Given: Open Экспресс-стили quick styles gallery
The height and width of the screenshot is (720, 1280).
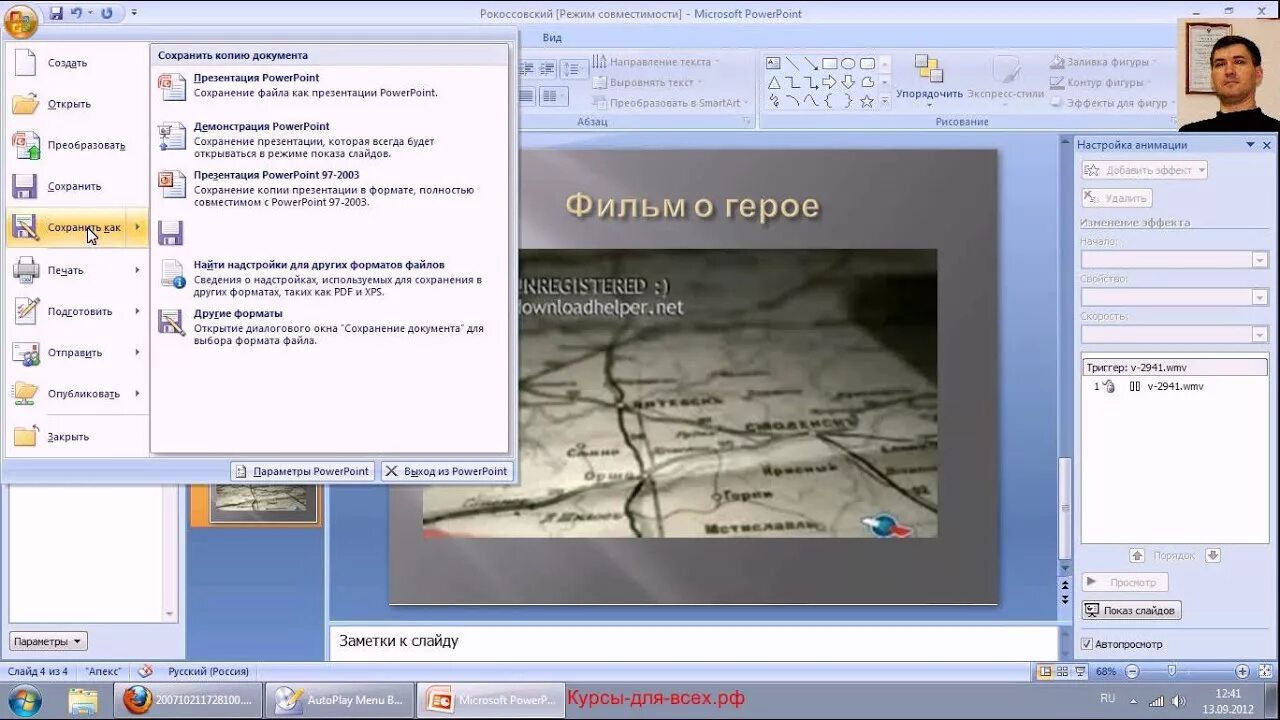Looking at the screenshot, I should click(1005, 80).
